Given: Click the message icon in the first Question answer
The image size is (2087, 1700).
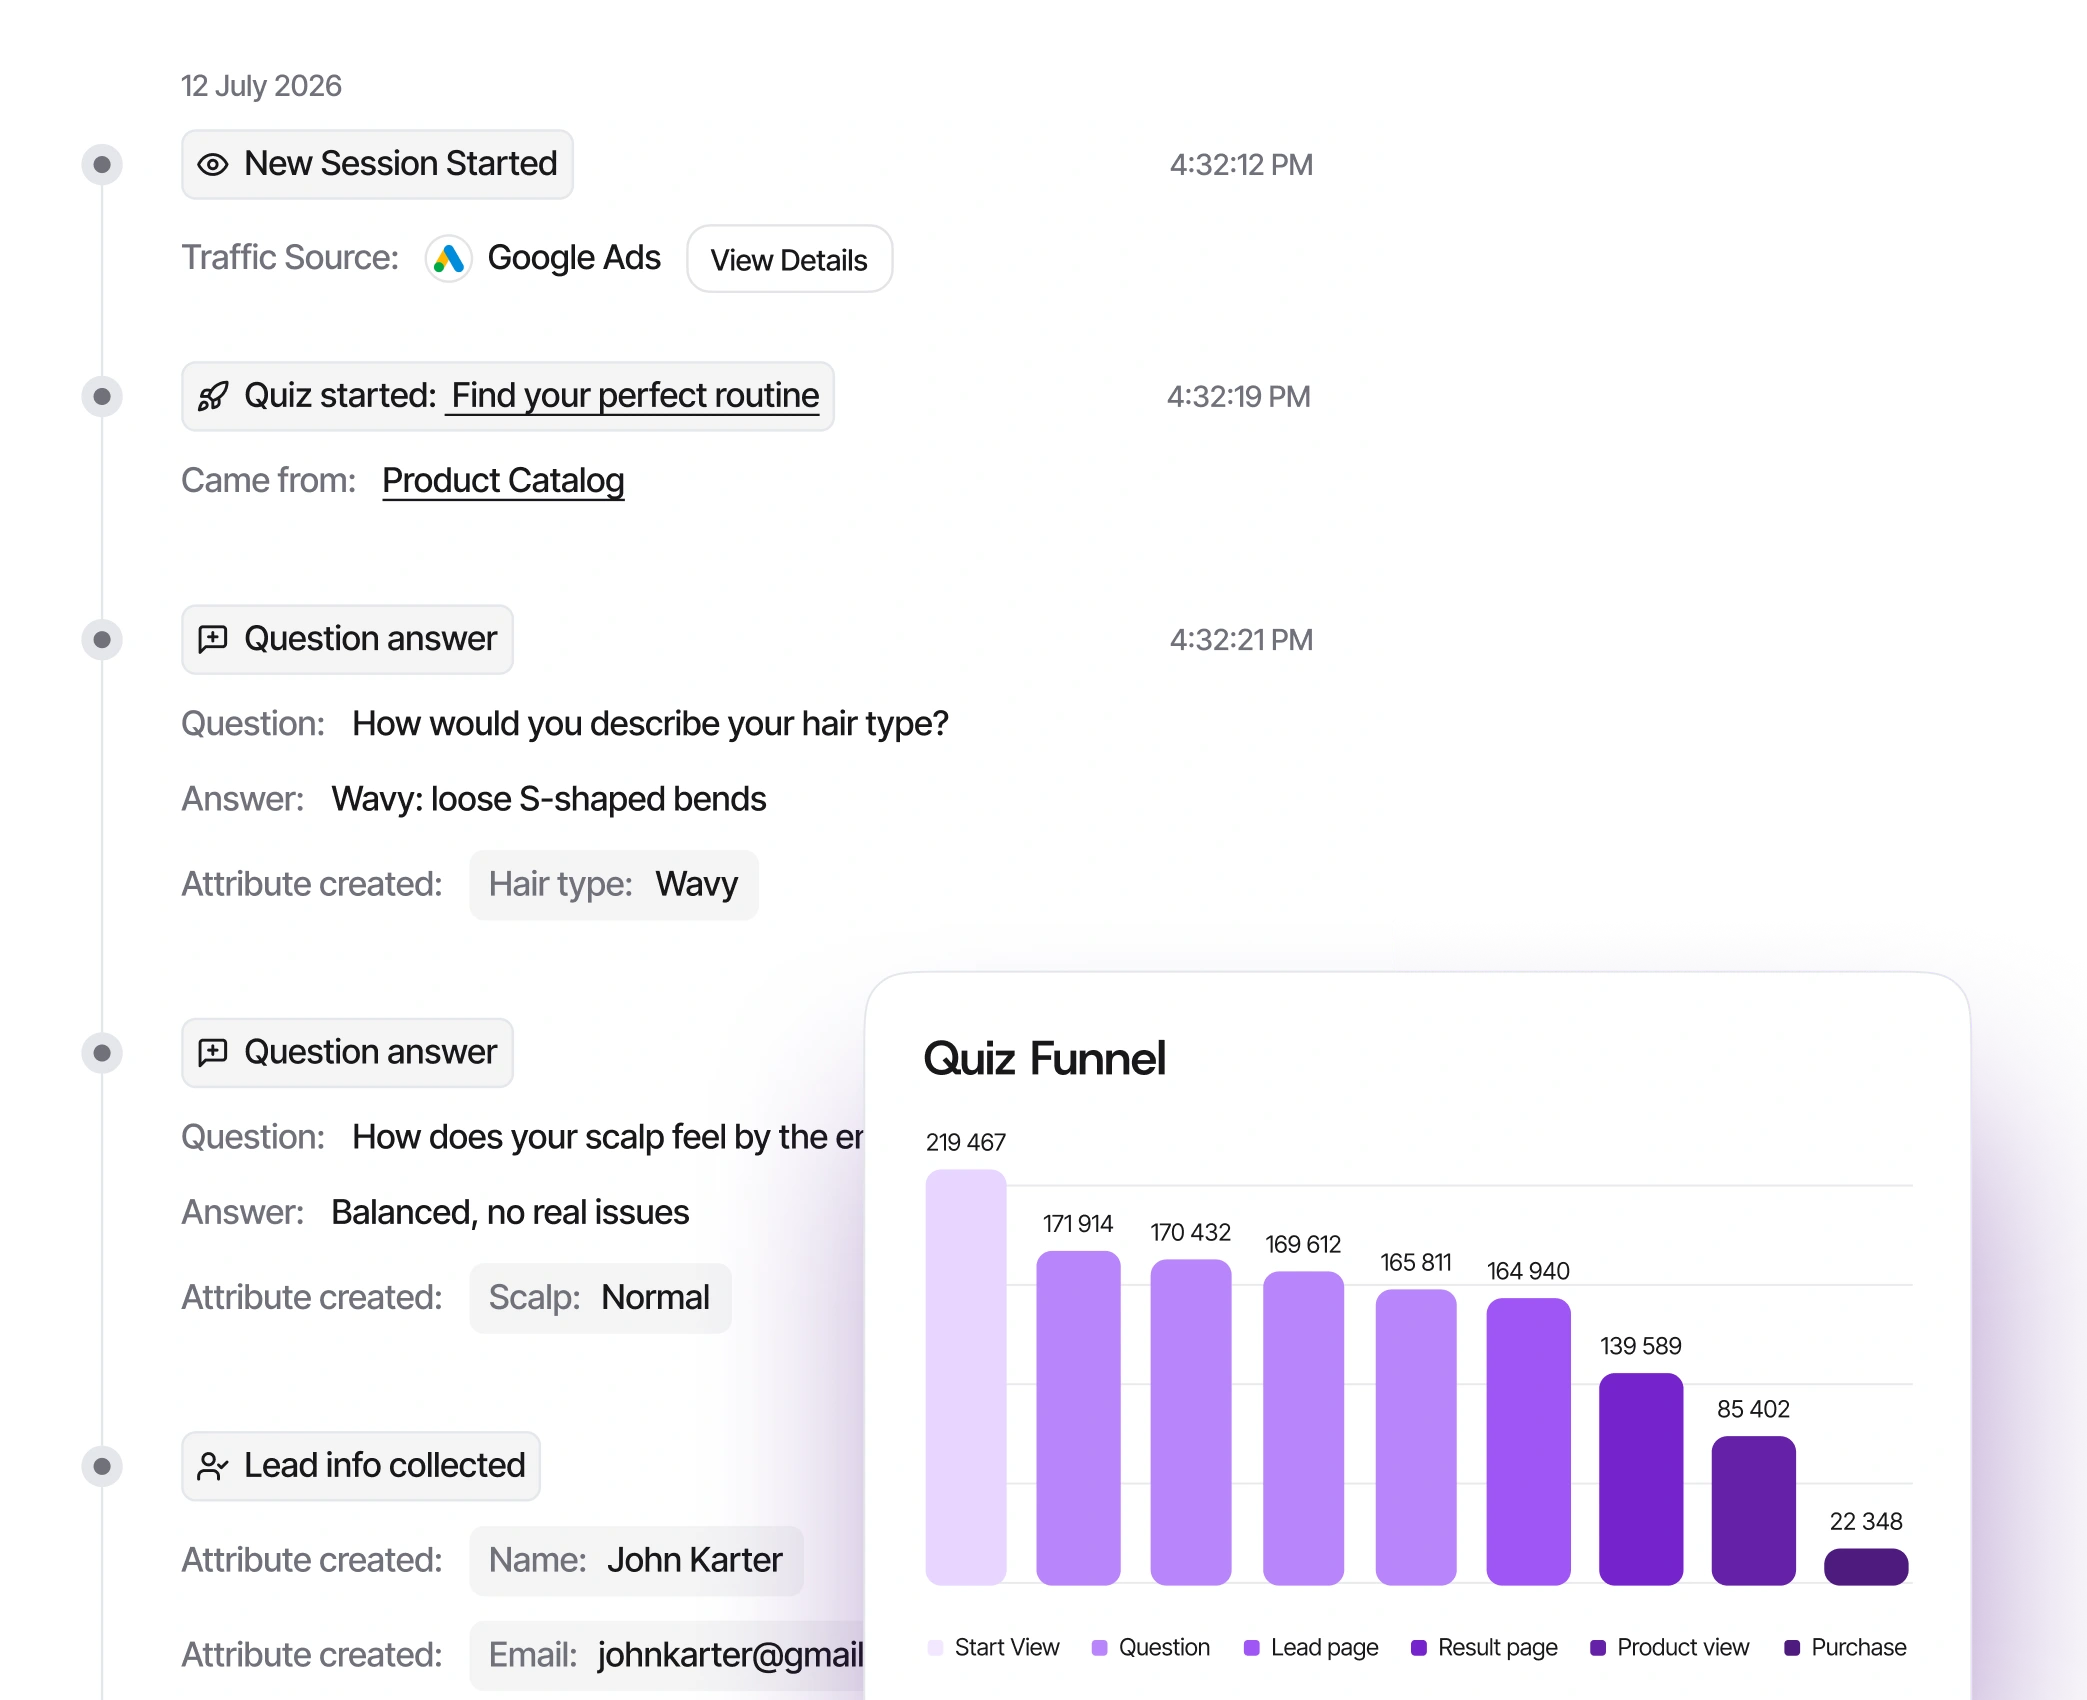Looking at the screenshot, I should [x=213, y=639].
